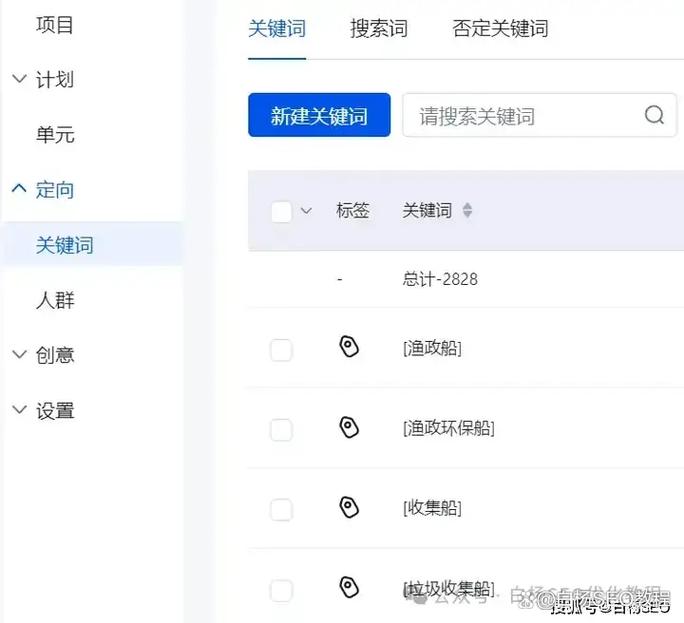The image size is (684, 623).
Task: Switch to the 搜索词 tab
Action: [x=378, y=28]
